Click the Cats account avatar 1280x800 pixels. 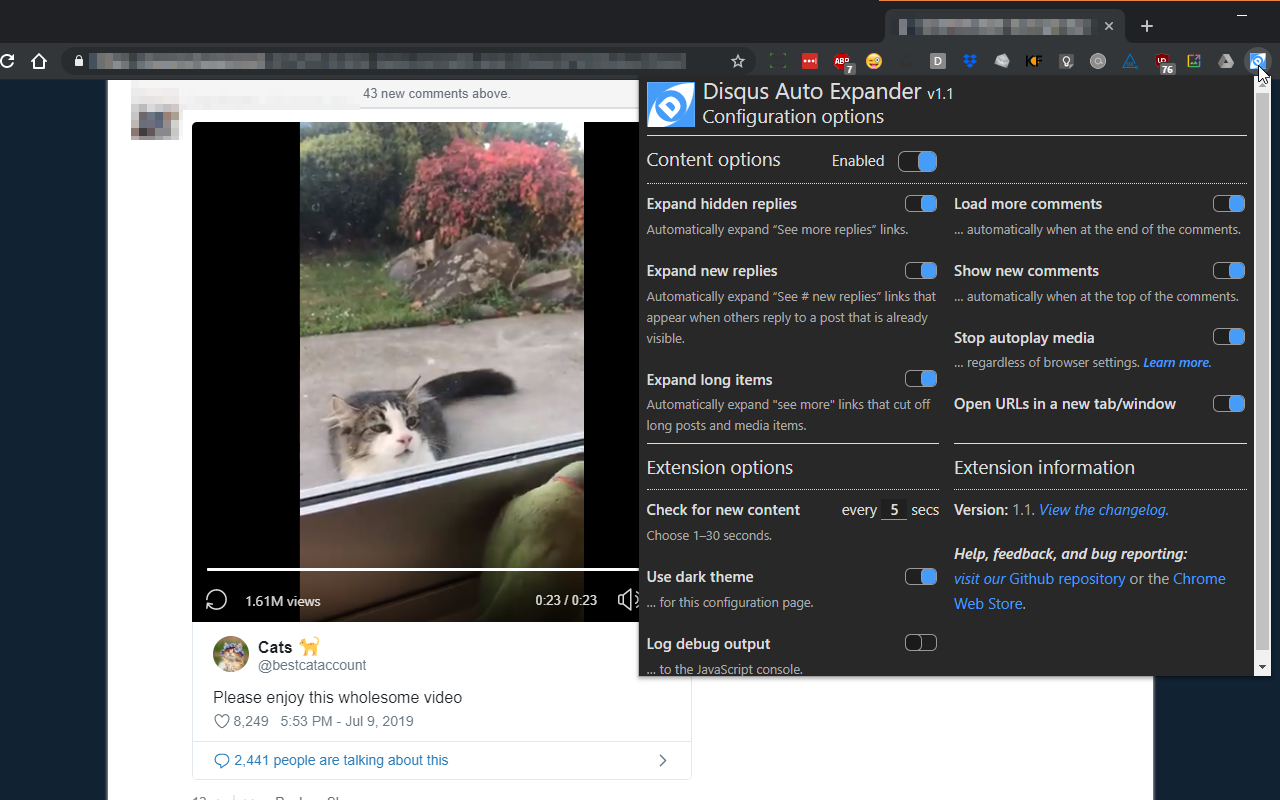pos(231,654)
